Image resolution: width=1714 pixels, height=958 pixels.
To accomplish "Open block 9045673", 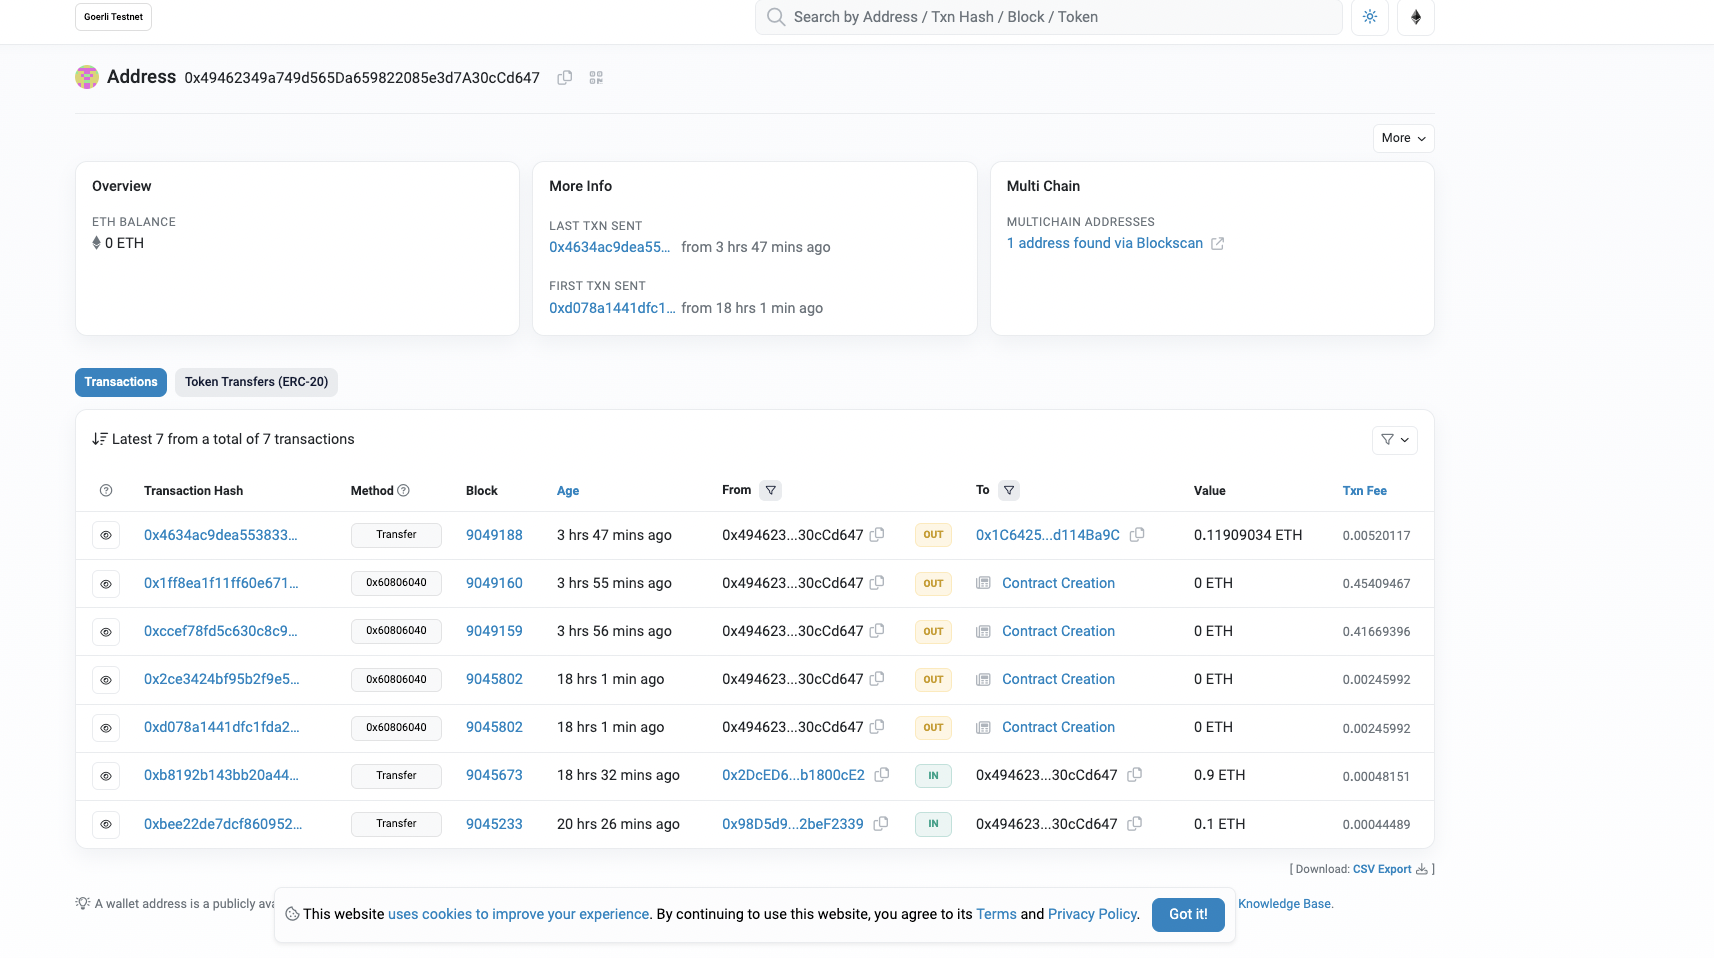I will pos(494,775).
